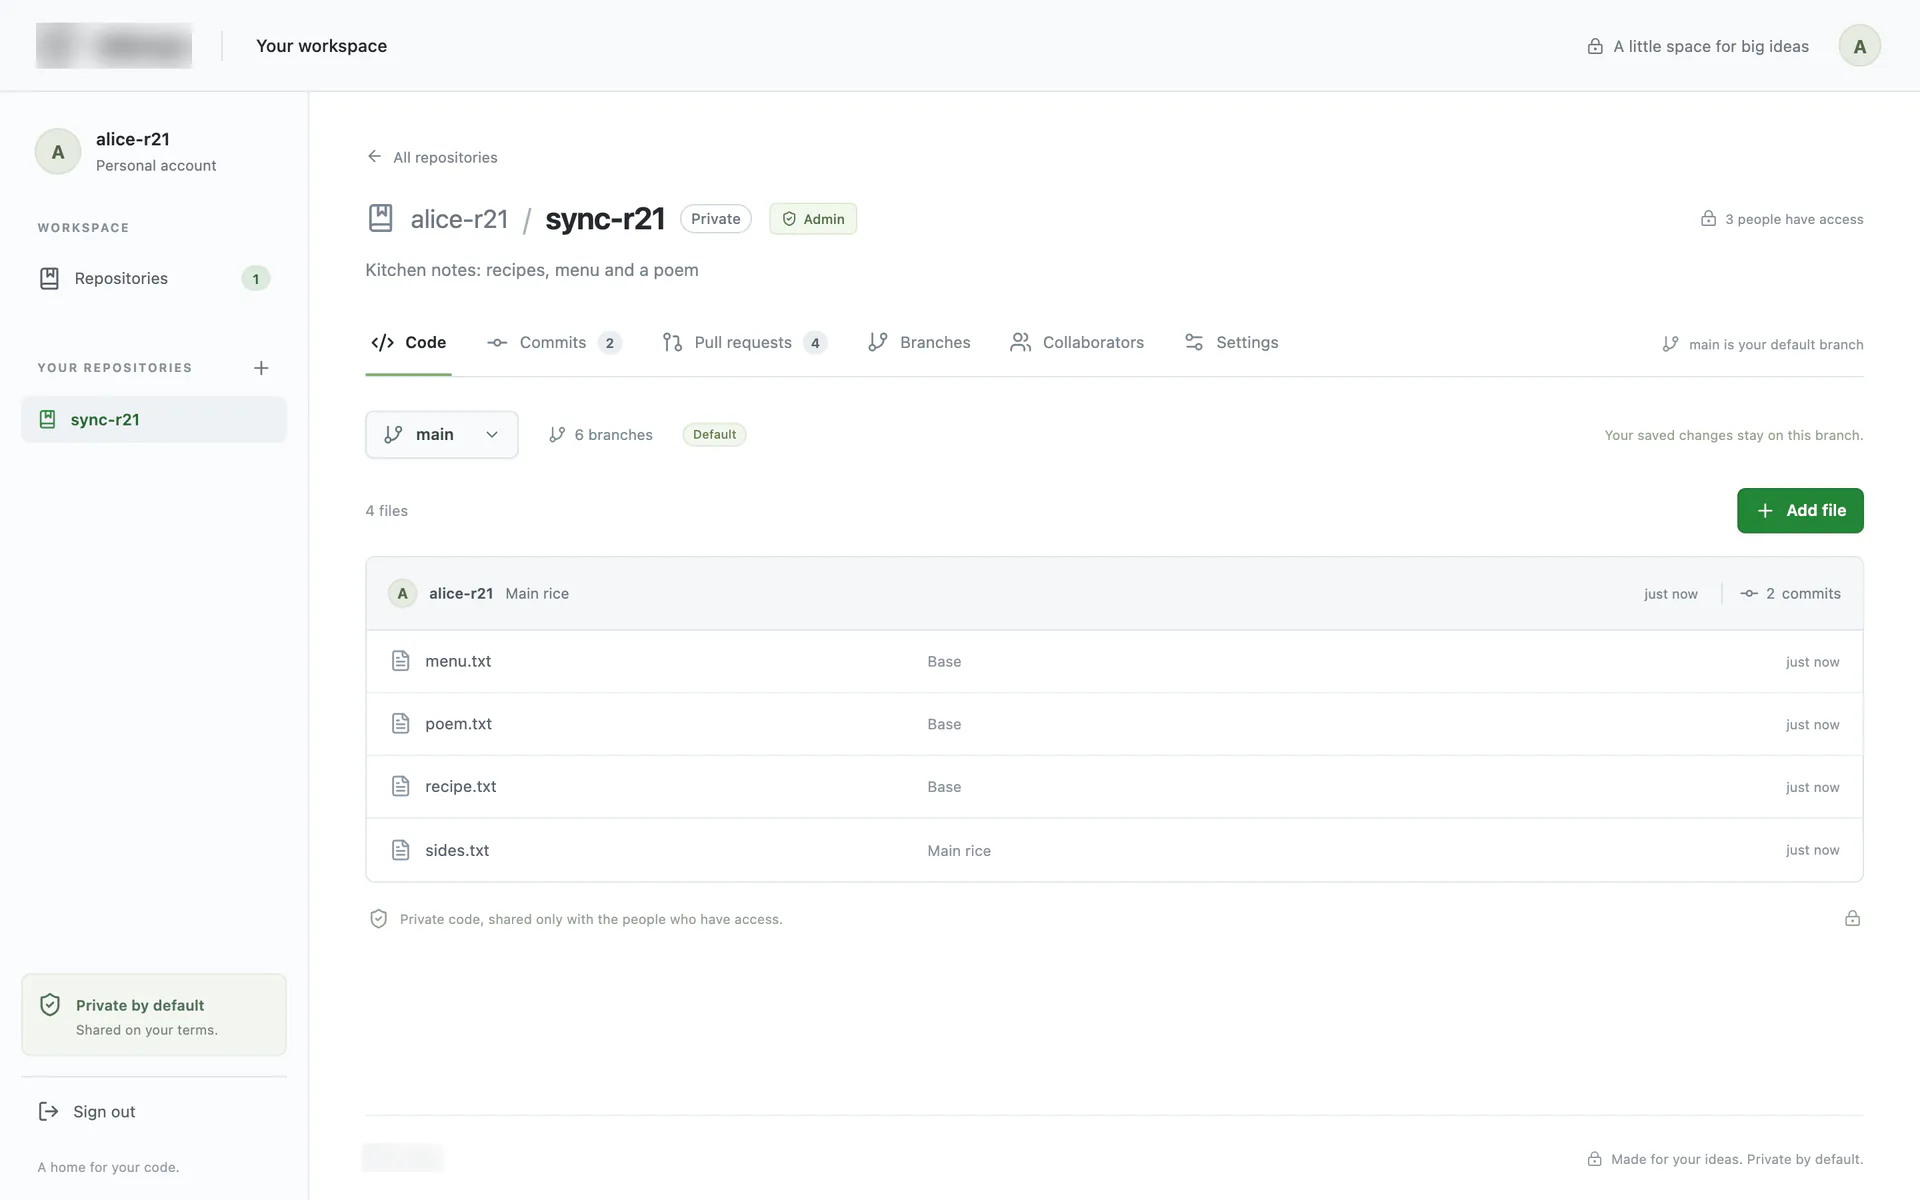Open Repositories in the workspace sidebar

(x=154, y=279)
